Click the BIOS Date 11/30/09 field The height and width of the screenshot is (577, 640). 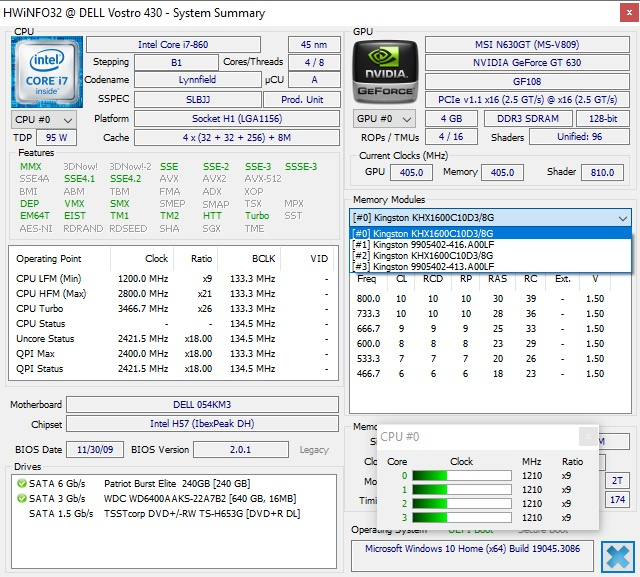coord(95,450)
